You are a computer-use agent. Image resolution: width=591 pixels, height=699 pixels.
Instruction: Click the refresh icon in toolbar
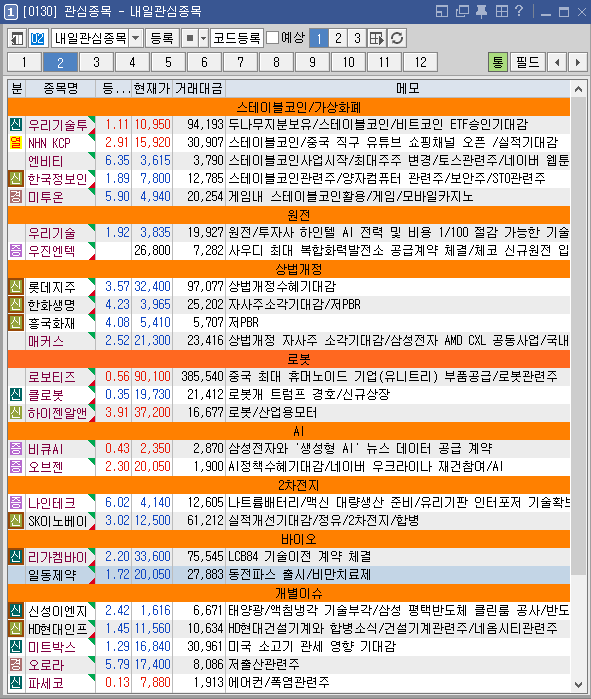click(397, 38)
